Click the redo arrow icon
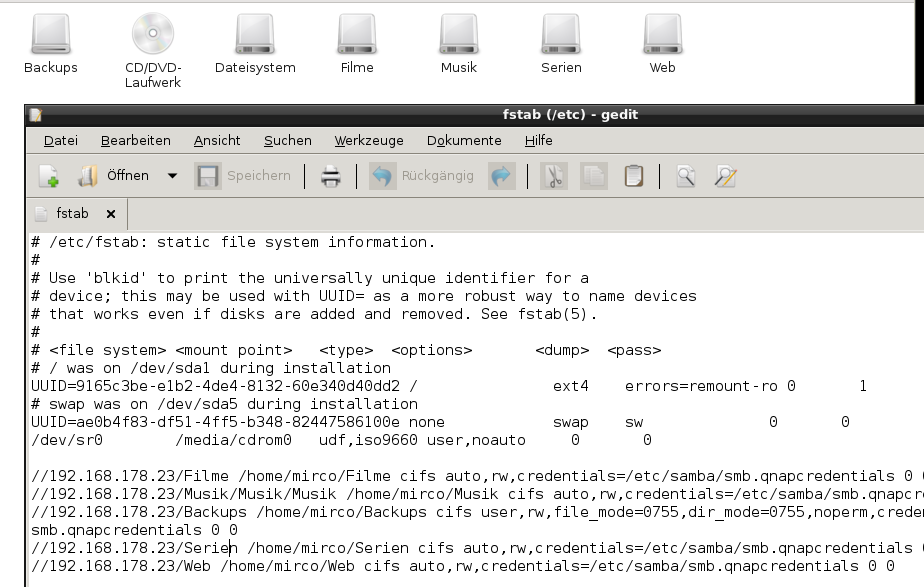The width and height of the screenshot is (924, 587). tap(501, 176)
